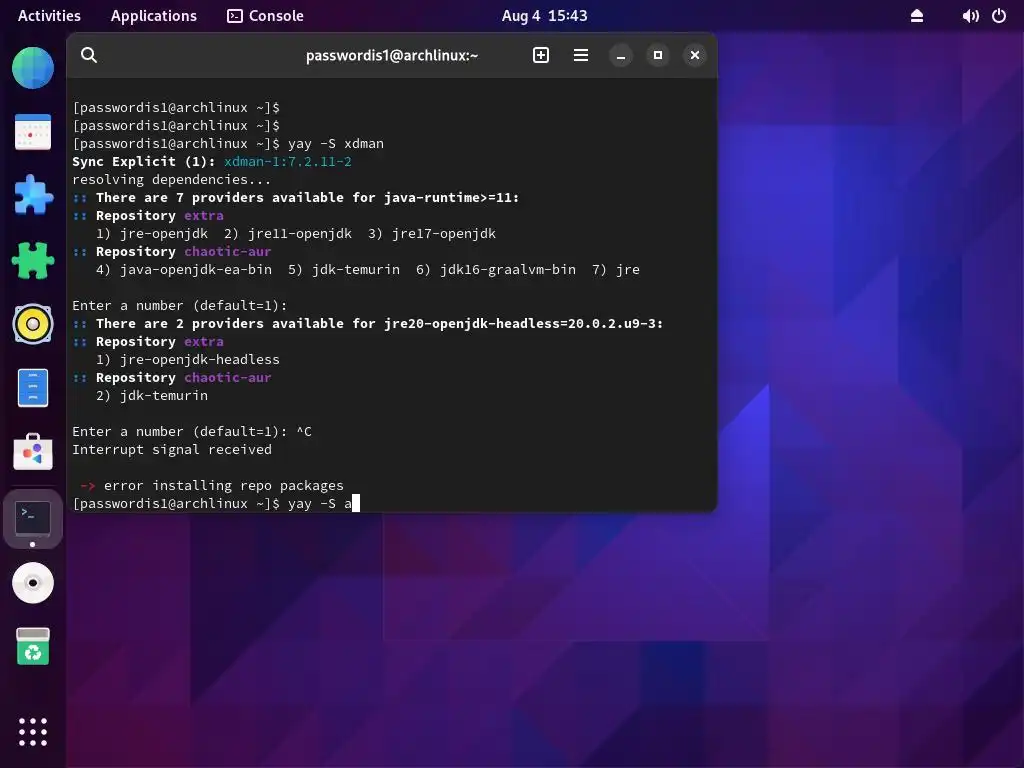The image size is (1024, 768).
Task: Show all applications grid
Action: [x=33, y=732]
